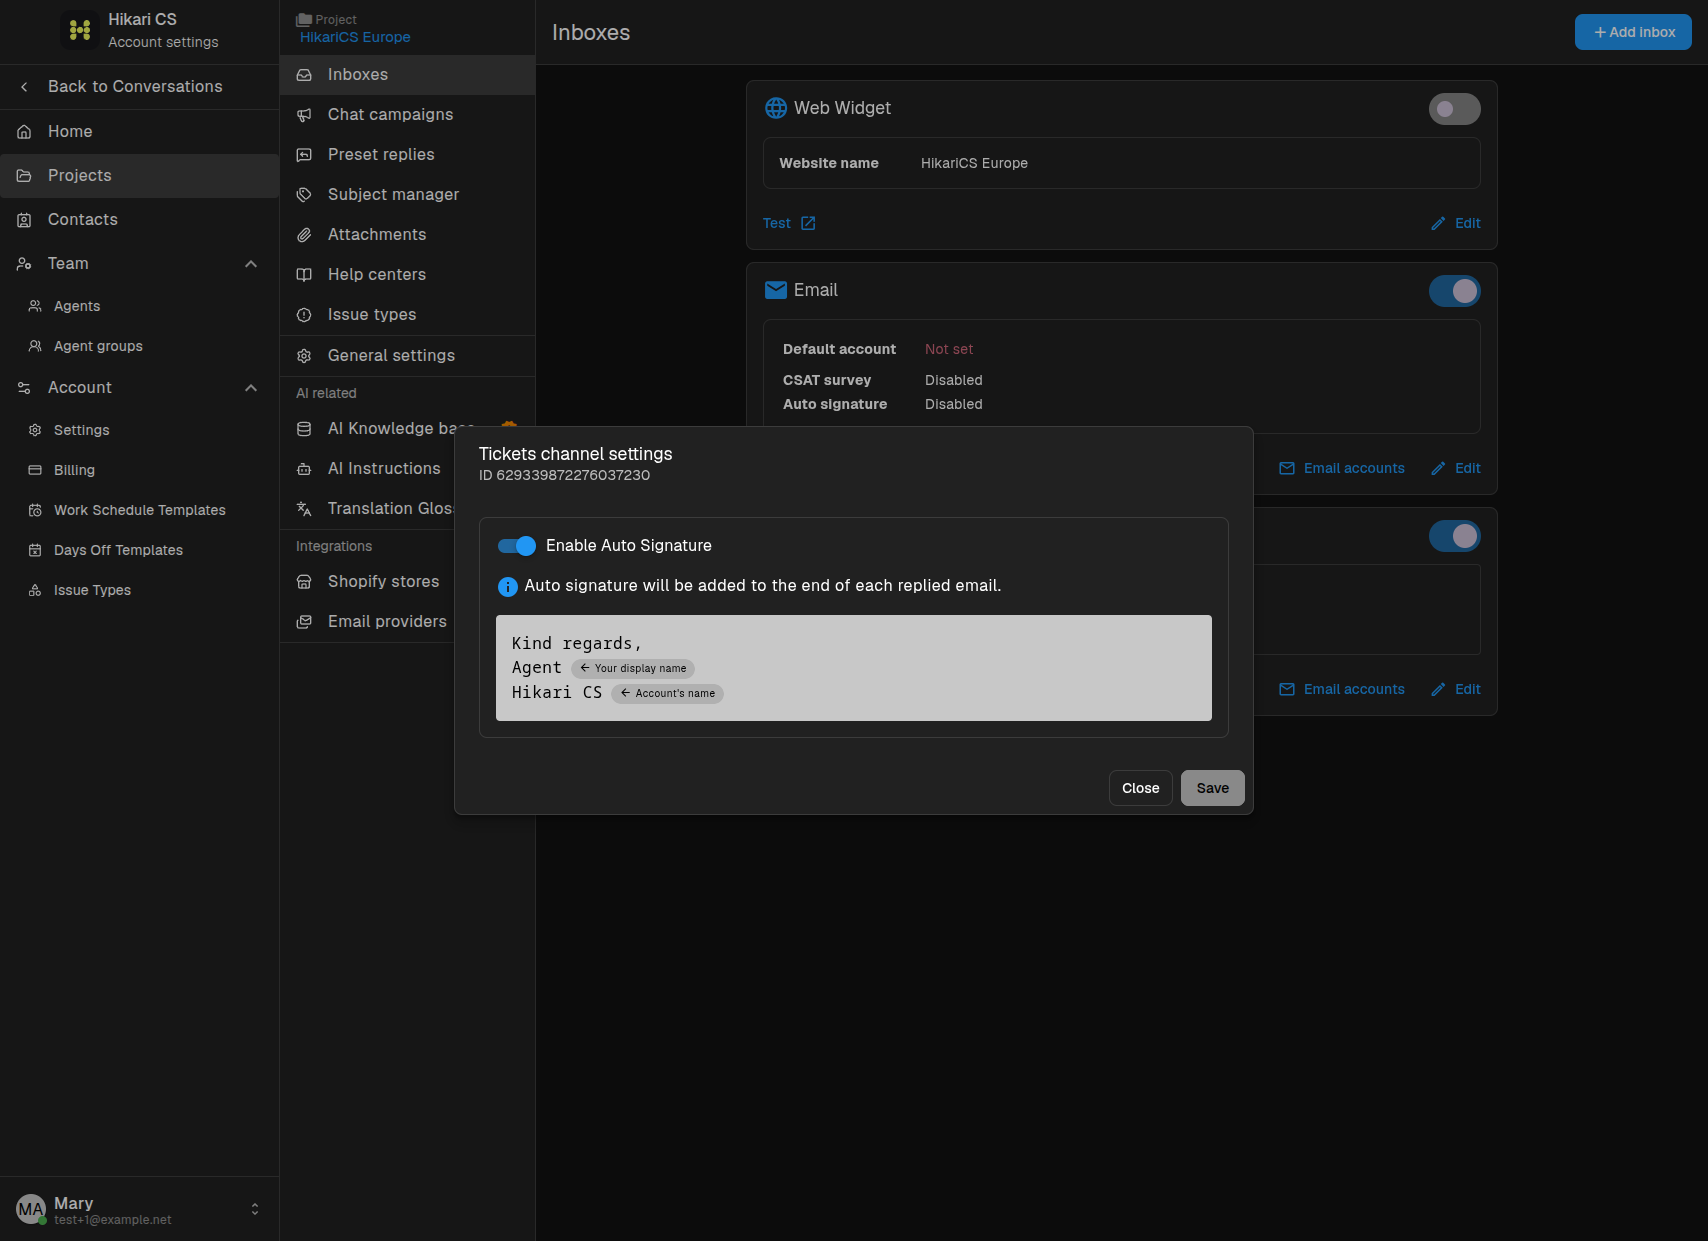The image size is (1708, 1241).
Task: Click the auto signature info icon
Action: coord(508,587)
